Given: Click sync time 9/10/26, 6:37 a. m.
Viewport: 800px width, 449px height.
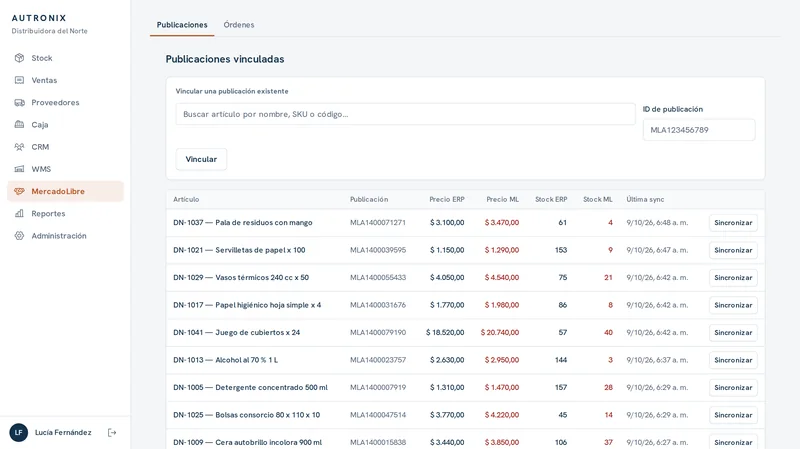Looking at the screenshot, I should [657, 360].
